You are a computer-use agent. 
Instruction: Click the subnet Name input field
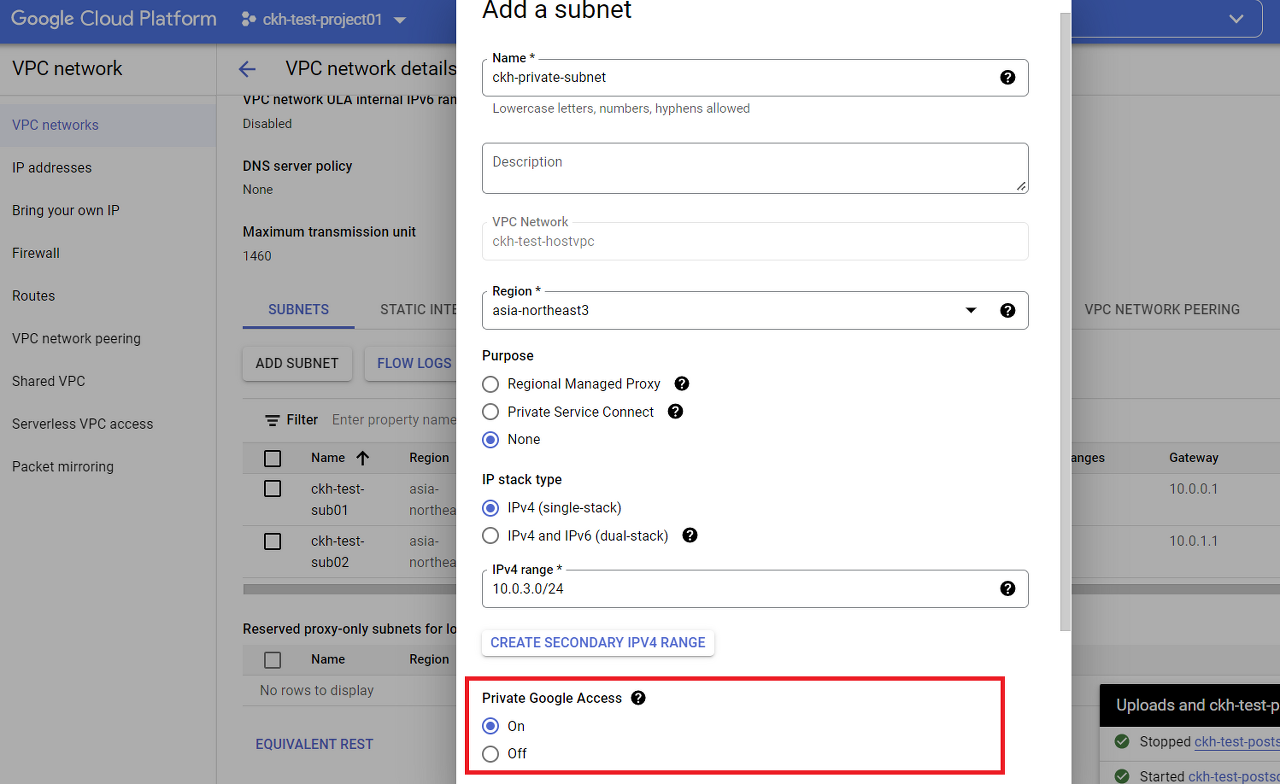pos(755,77)
